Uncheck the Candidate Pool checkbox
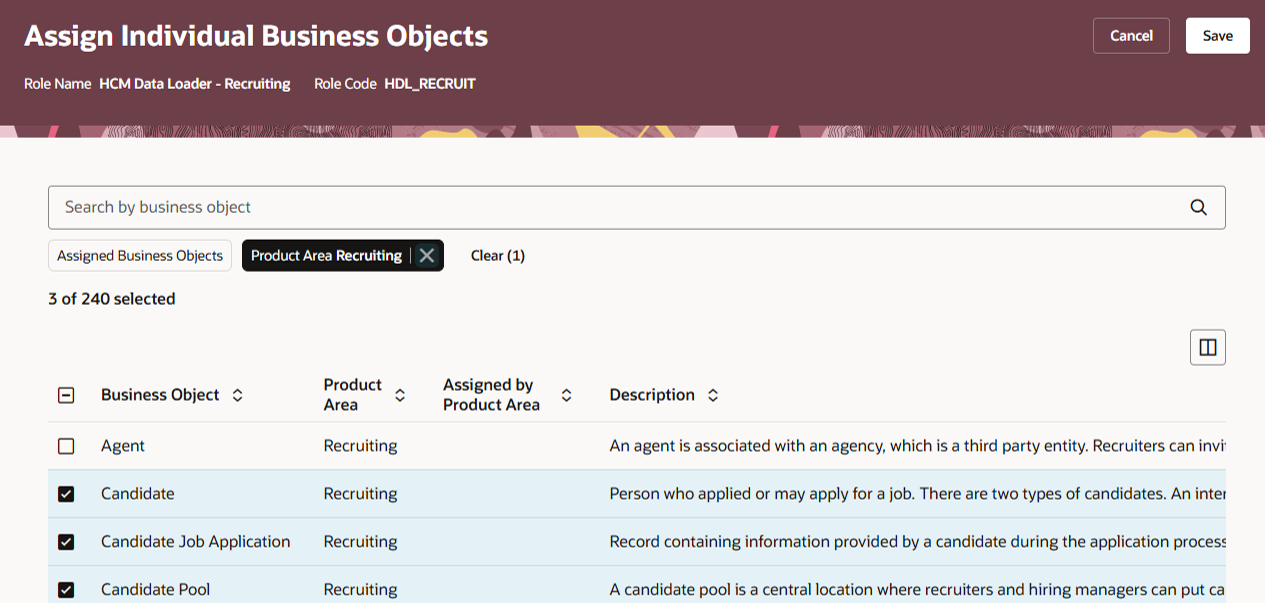Image resolution: width=1265 pixels, height=603 pixels. click(x=66, y=590)
